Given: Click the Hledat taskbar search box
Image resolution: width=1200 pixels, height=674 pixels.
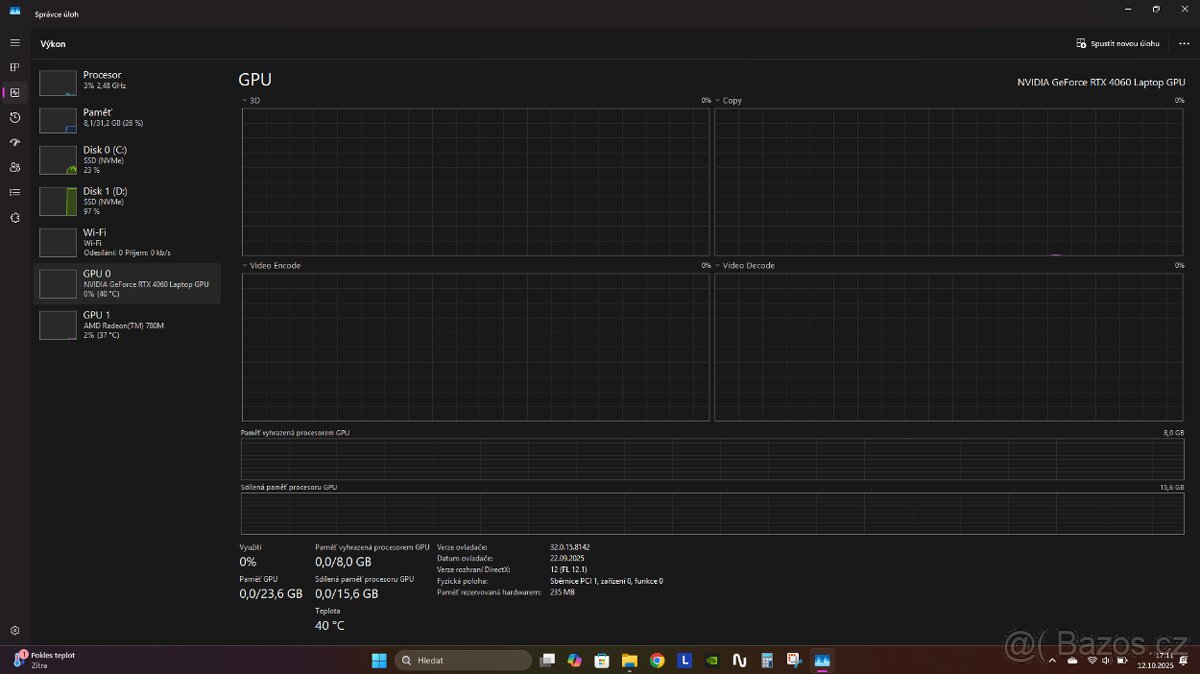Looking at the screenshot, I should click(463, 660).
